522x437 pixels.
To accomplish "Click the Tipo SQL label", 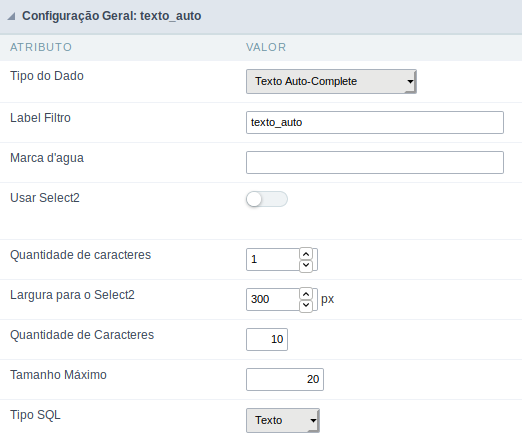I will point(35,415).
